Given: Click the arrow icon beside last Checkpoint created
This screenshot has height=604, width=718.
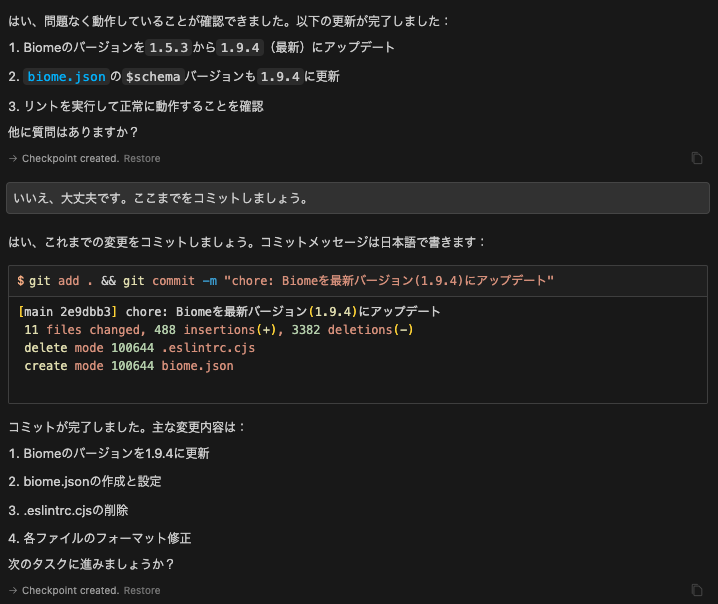Looking at the screenshot, I should (13, 590).
